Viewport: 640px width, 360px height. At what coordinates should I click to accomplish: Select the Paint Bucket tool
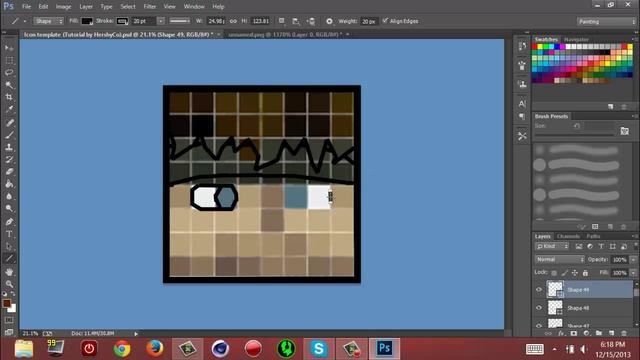tap(9, 184)
